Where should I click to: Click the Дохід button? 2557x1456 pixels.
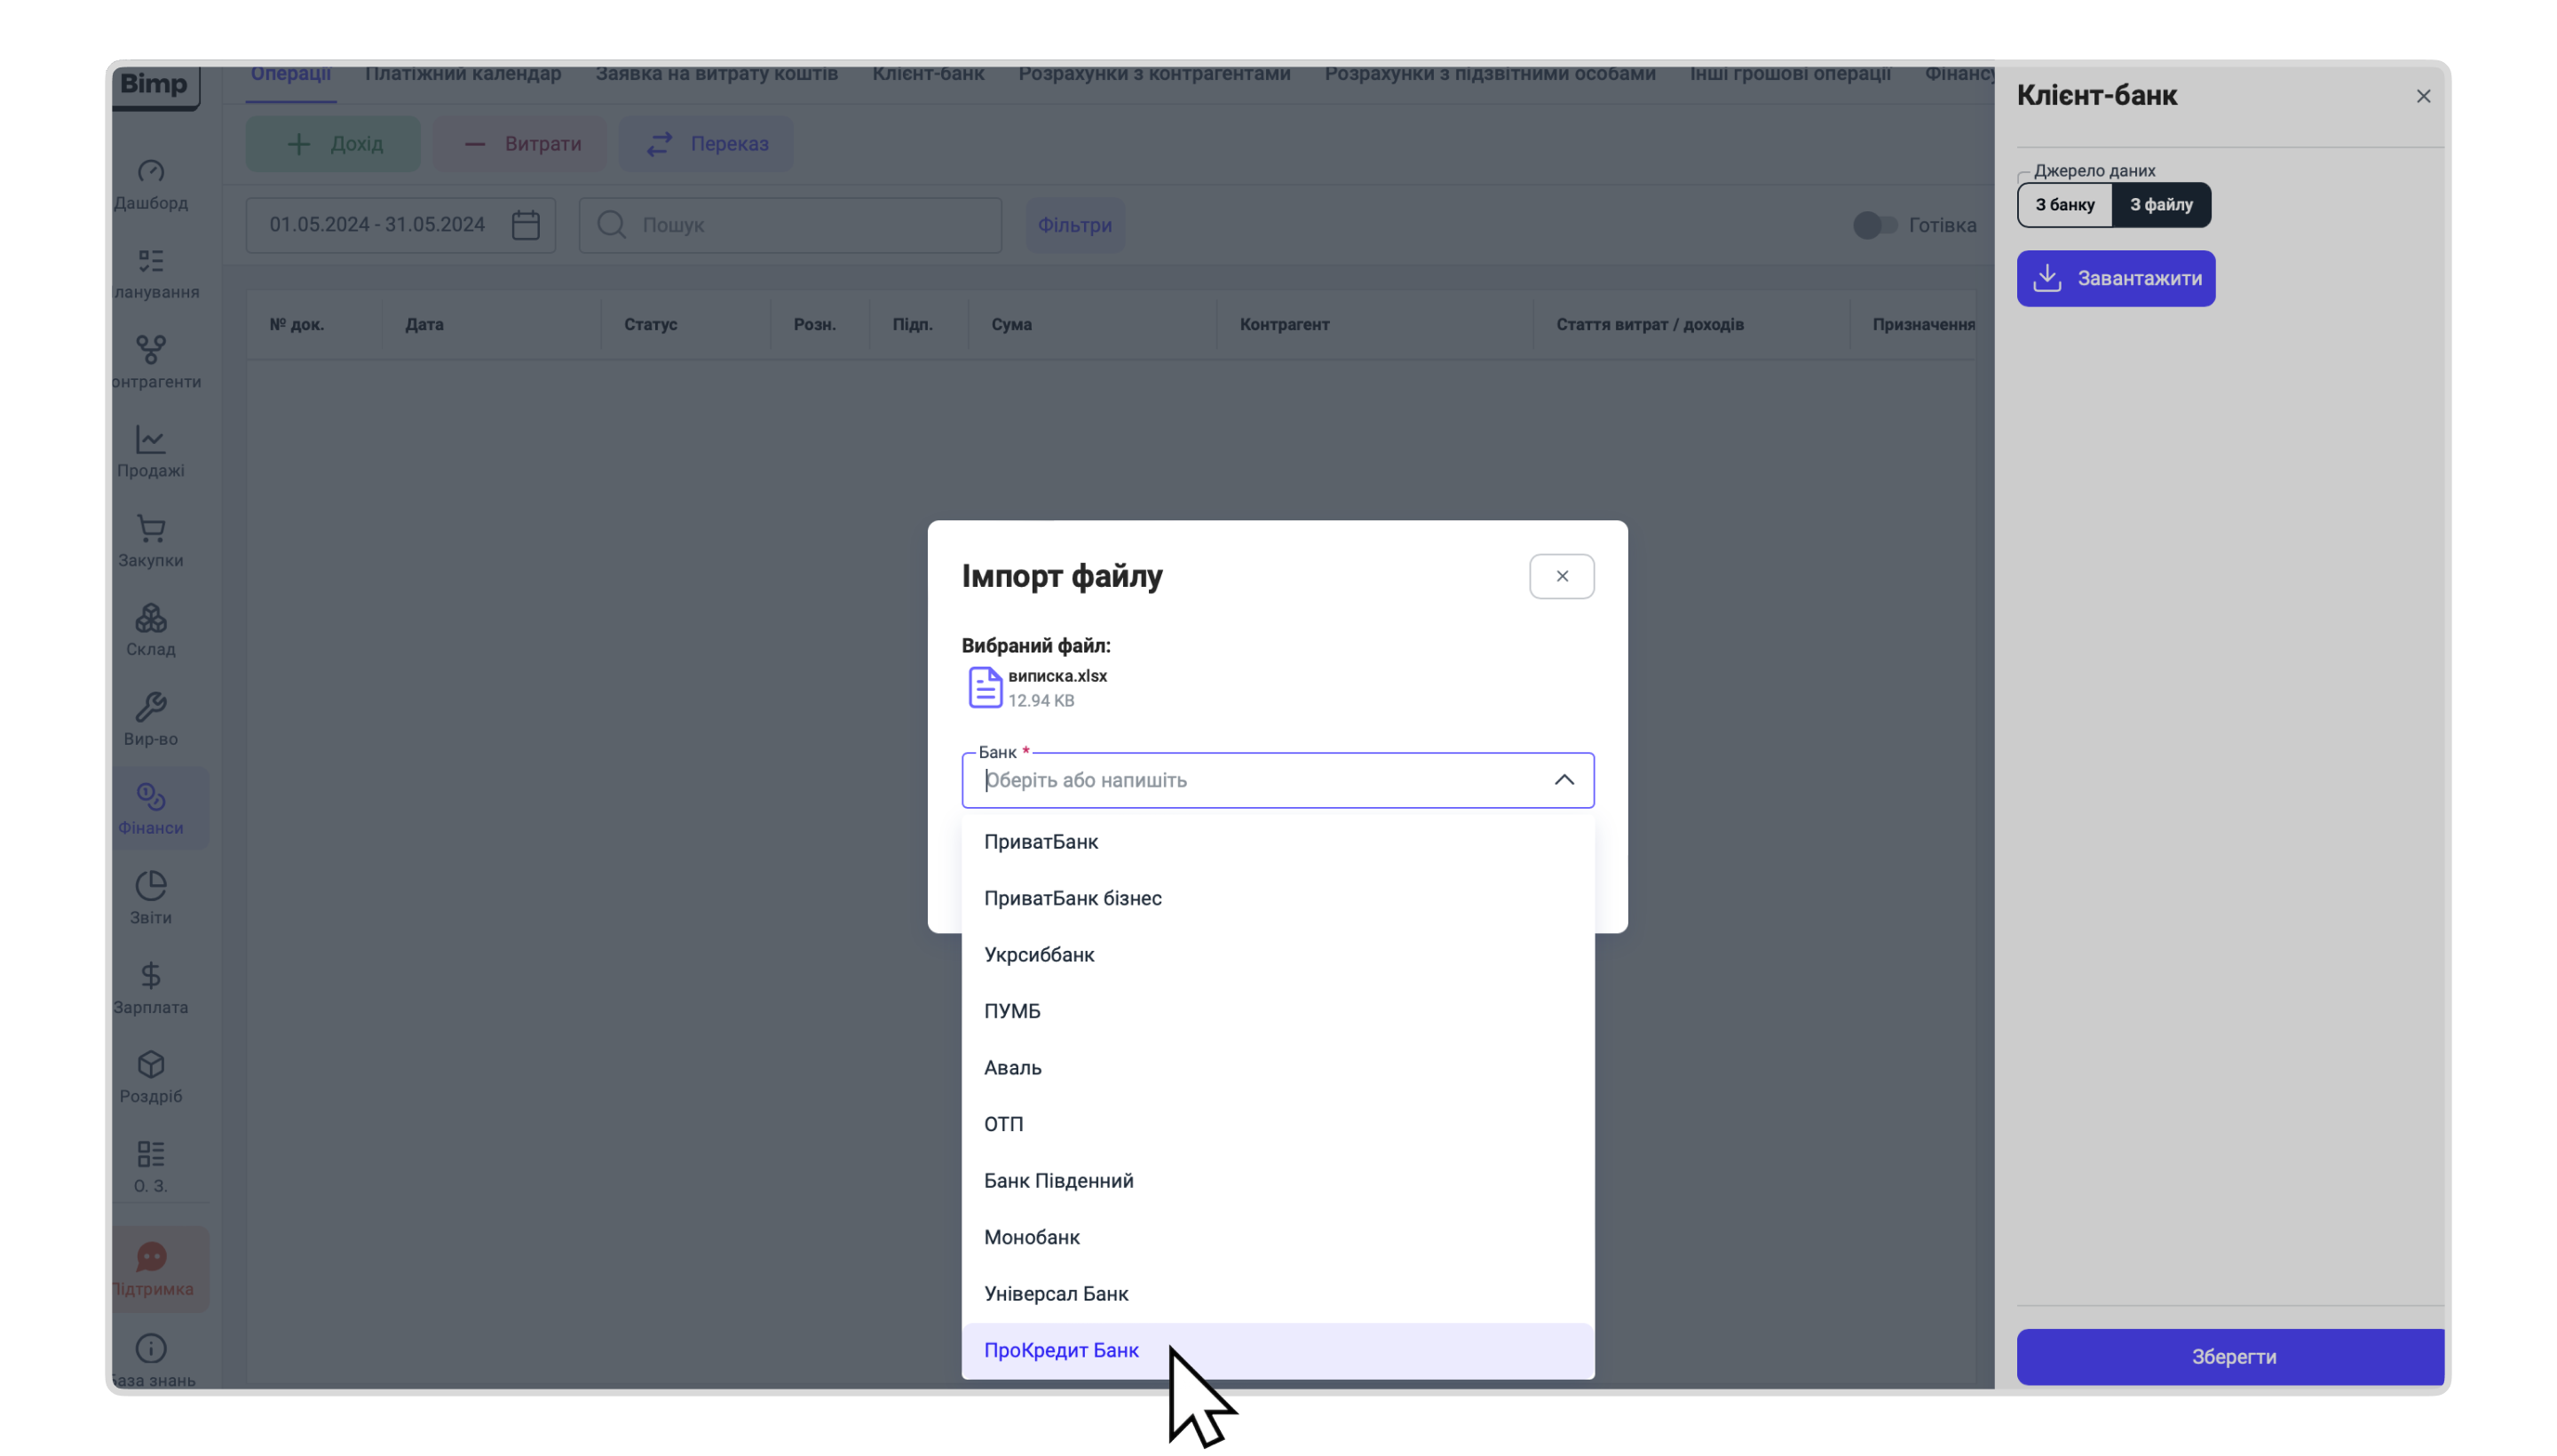pyautogui.click(x=334, y=144)
